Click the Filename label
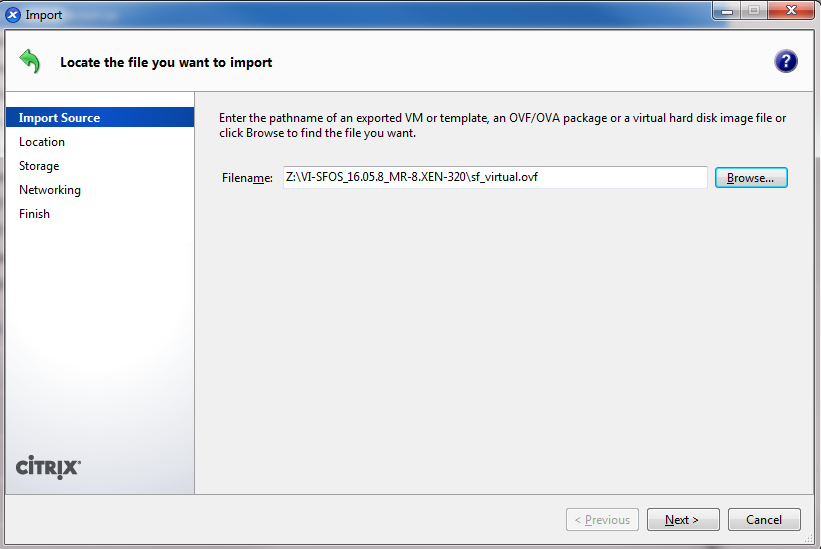Viewport: 821px width, 549px height. point(247,178)
